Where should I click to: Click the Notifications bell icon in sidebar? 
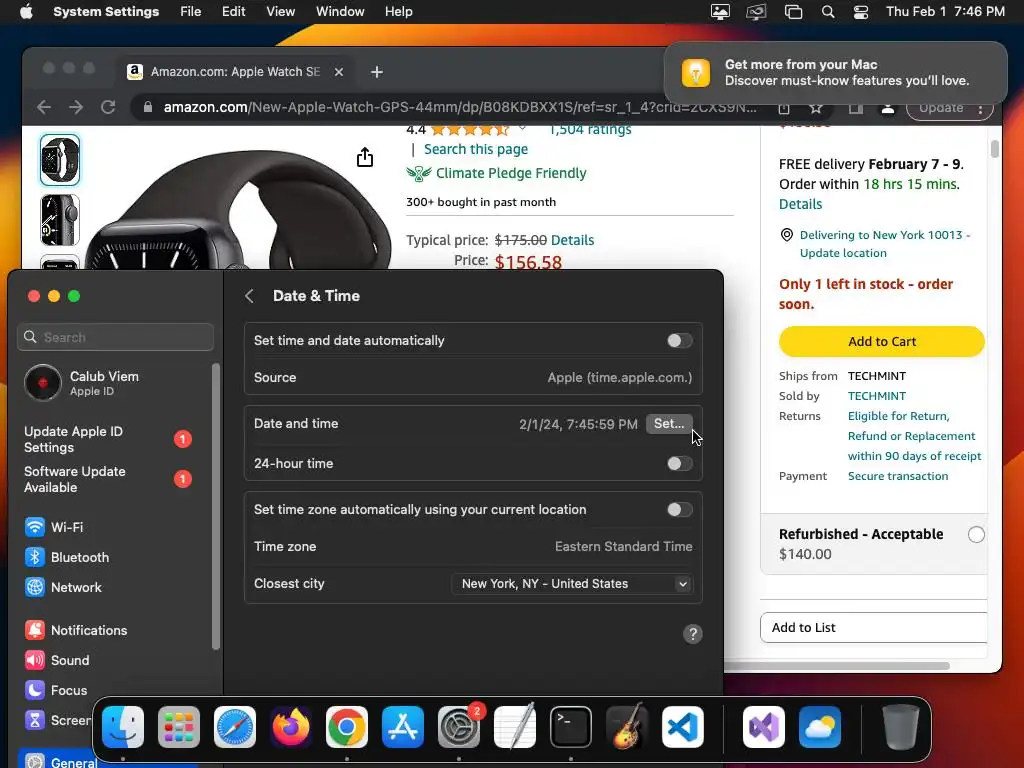pyautogui.click(x=35, y=630)
